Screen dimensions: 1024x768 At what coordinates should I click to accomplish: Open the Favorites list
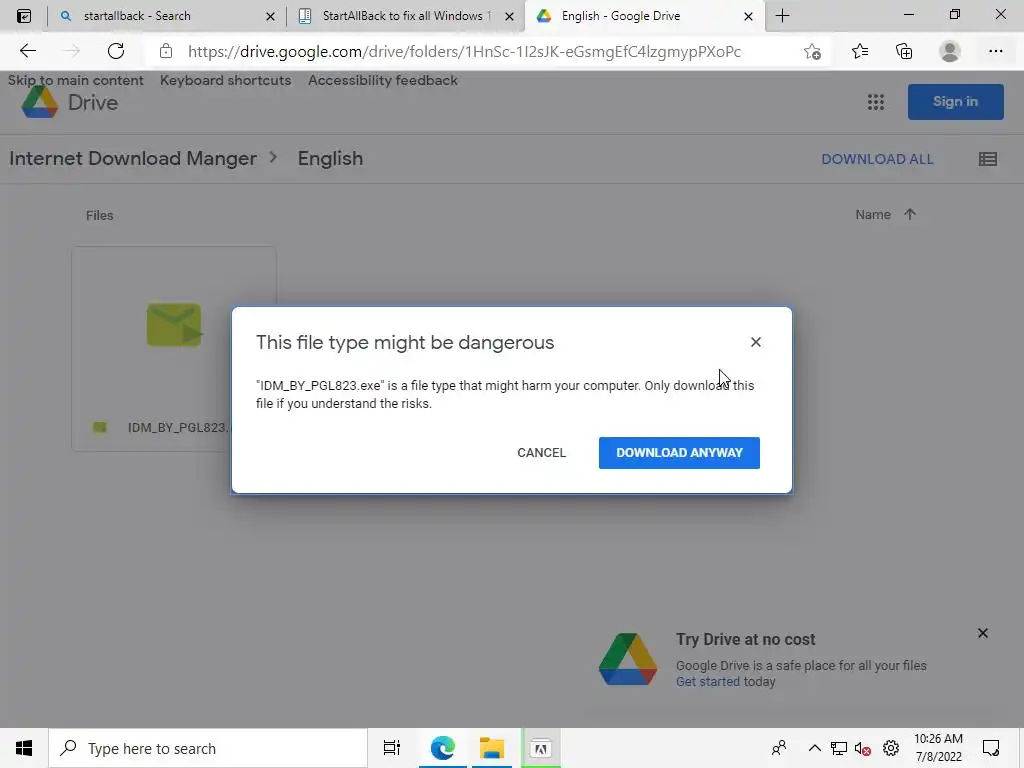pyautogui.click(x=859, y=51)
